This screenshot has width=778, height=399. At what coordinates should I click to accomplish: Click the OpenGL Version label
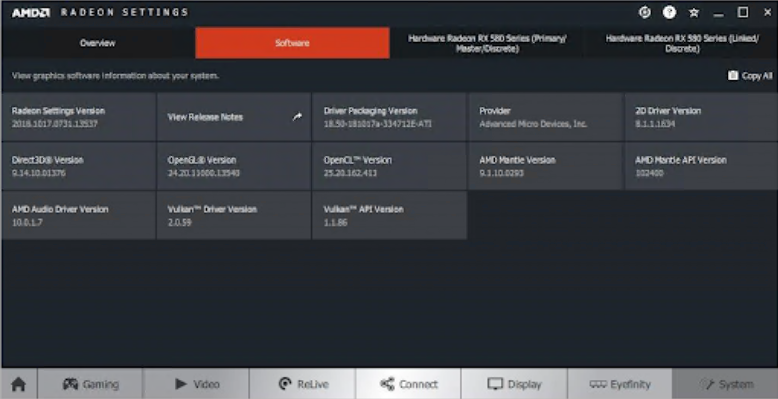click(202, 160)
